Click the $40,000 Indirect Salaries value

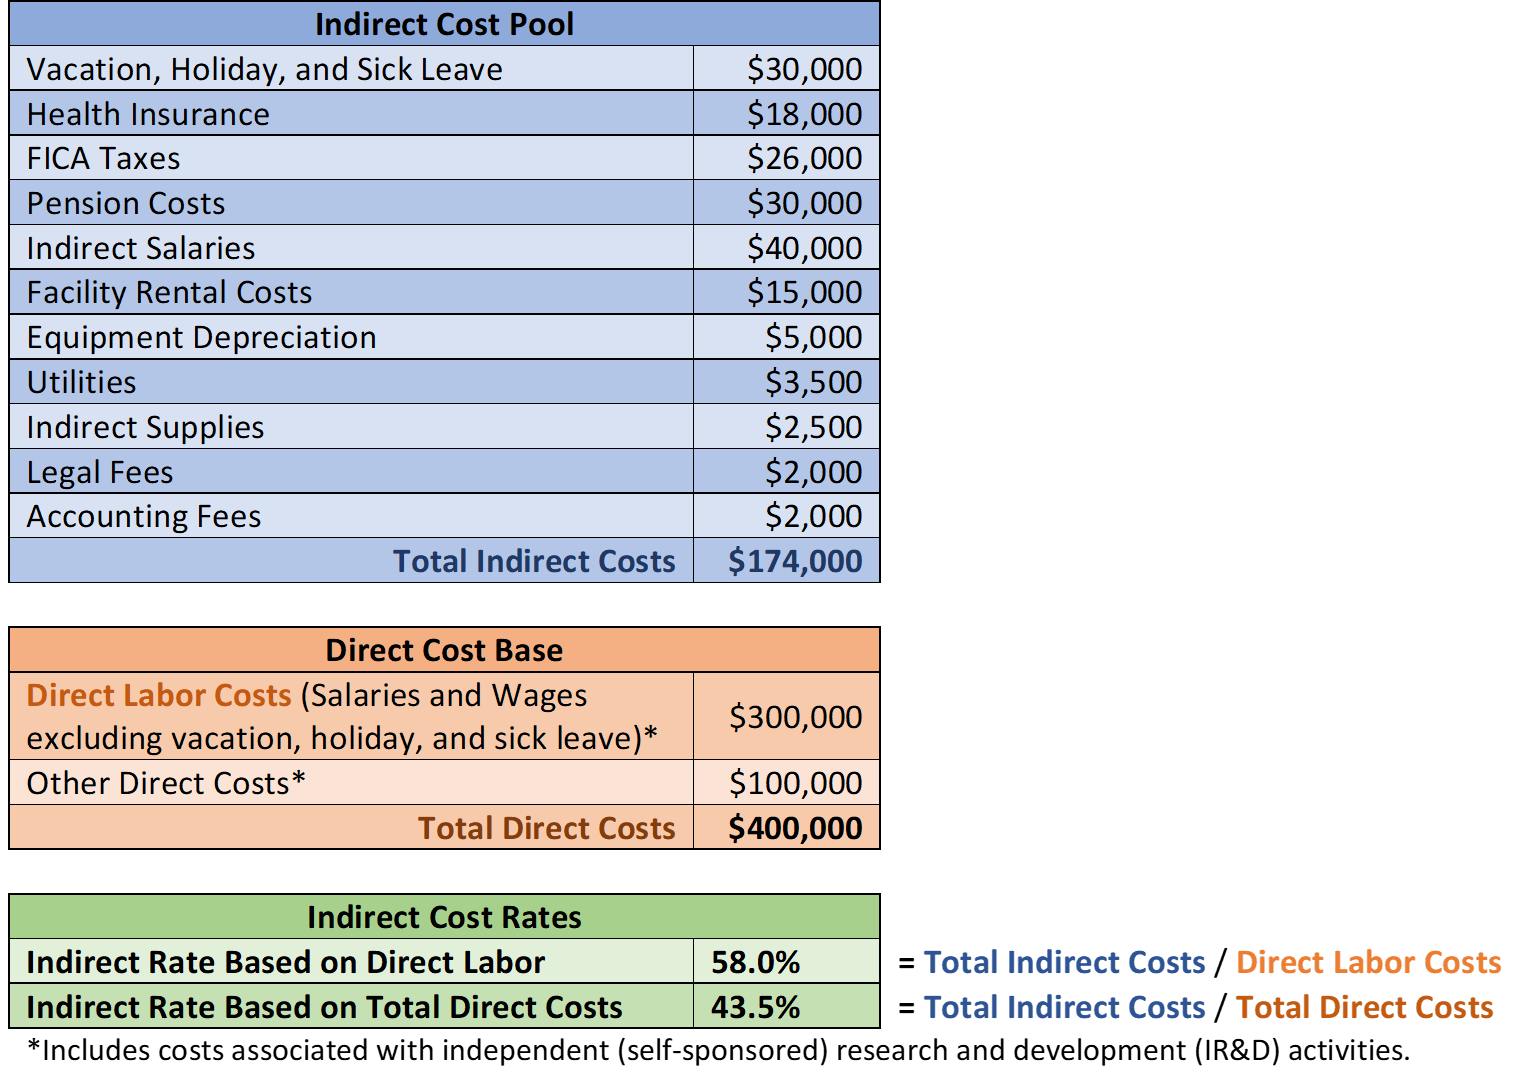(787, 247)
